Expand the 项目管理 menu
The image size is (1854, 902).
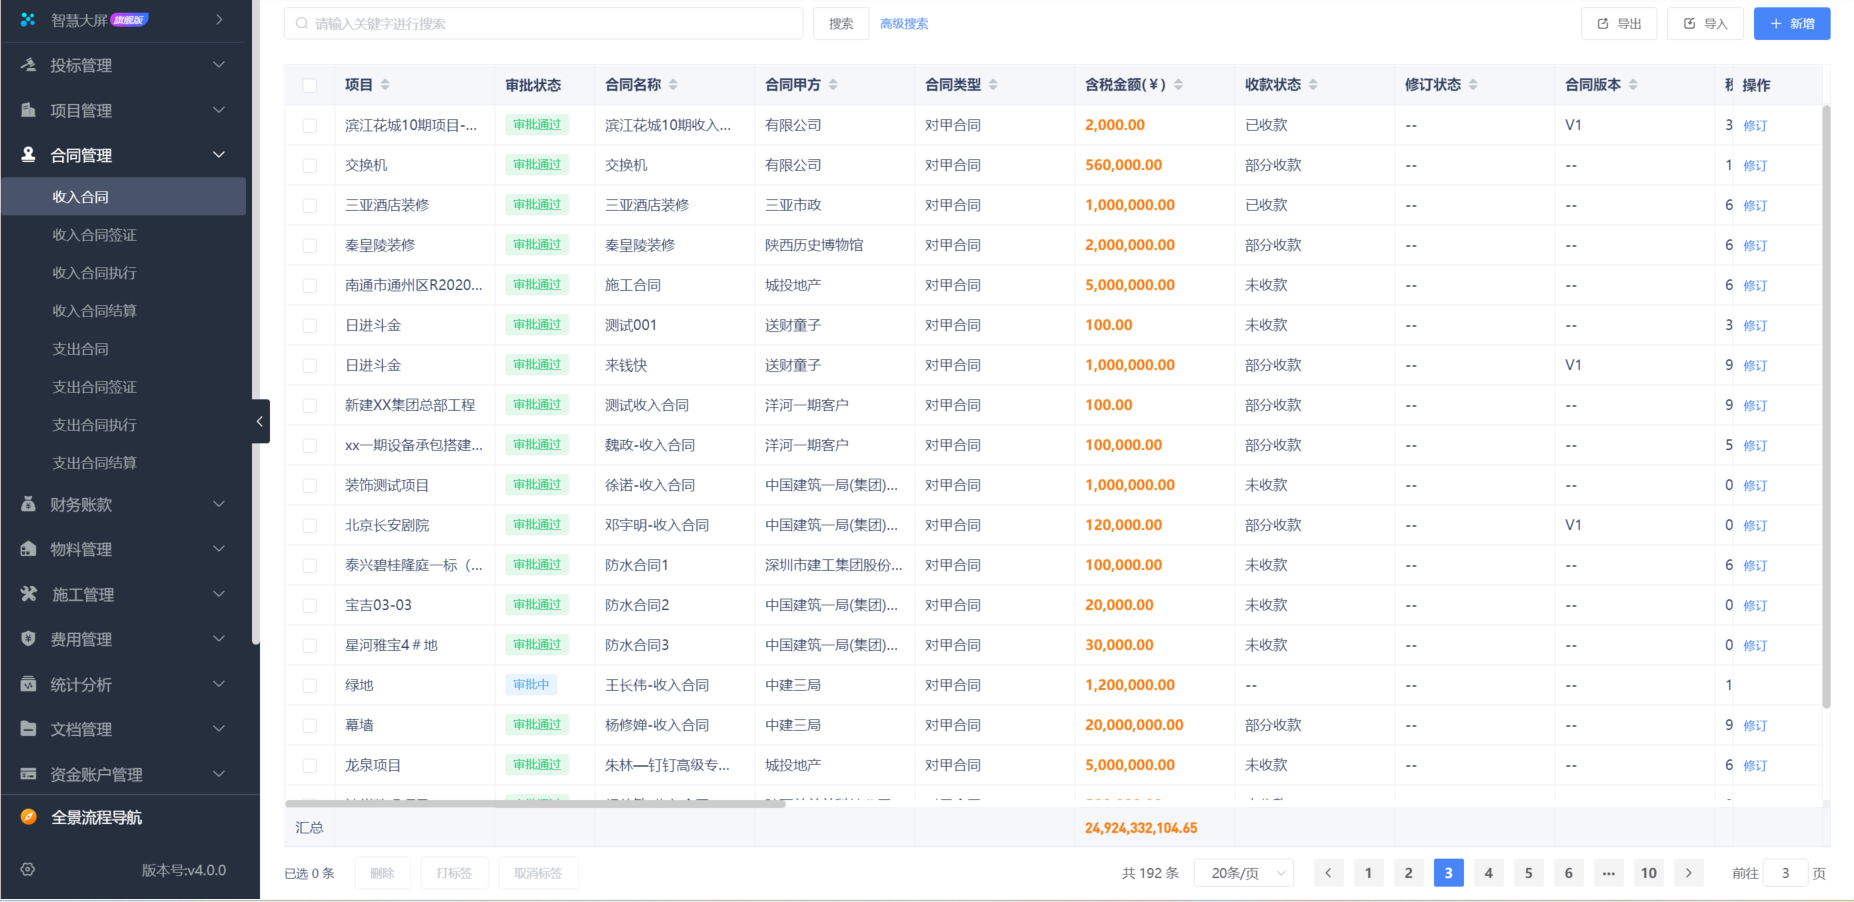click(x=218, y=110)
